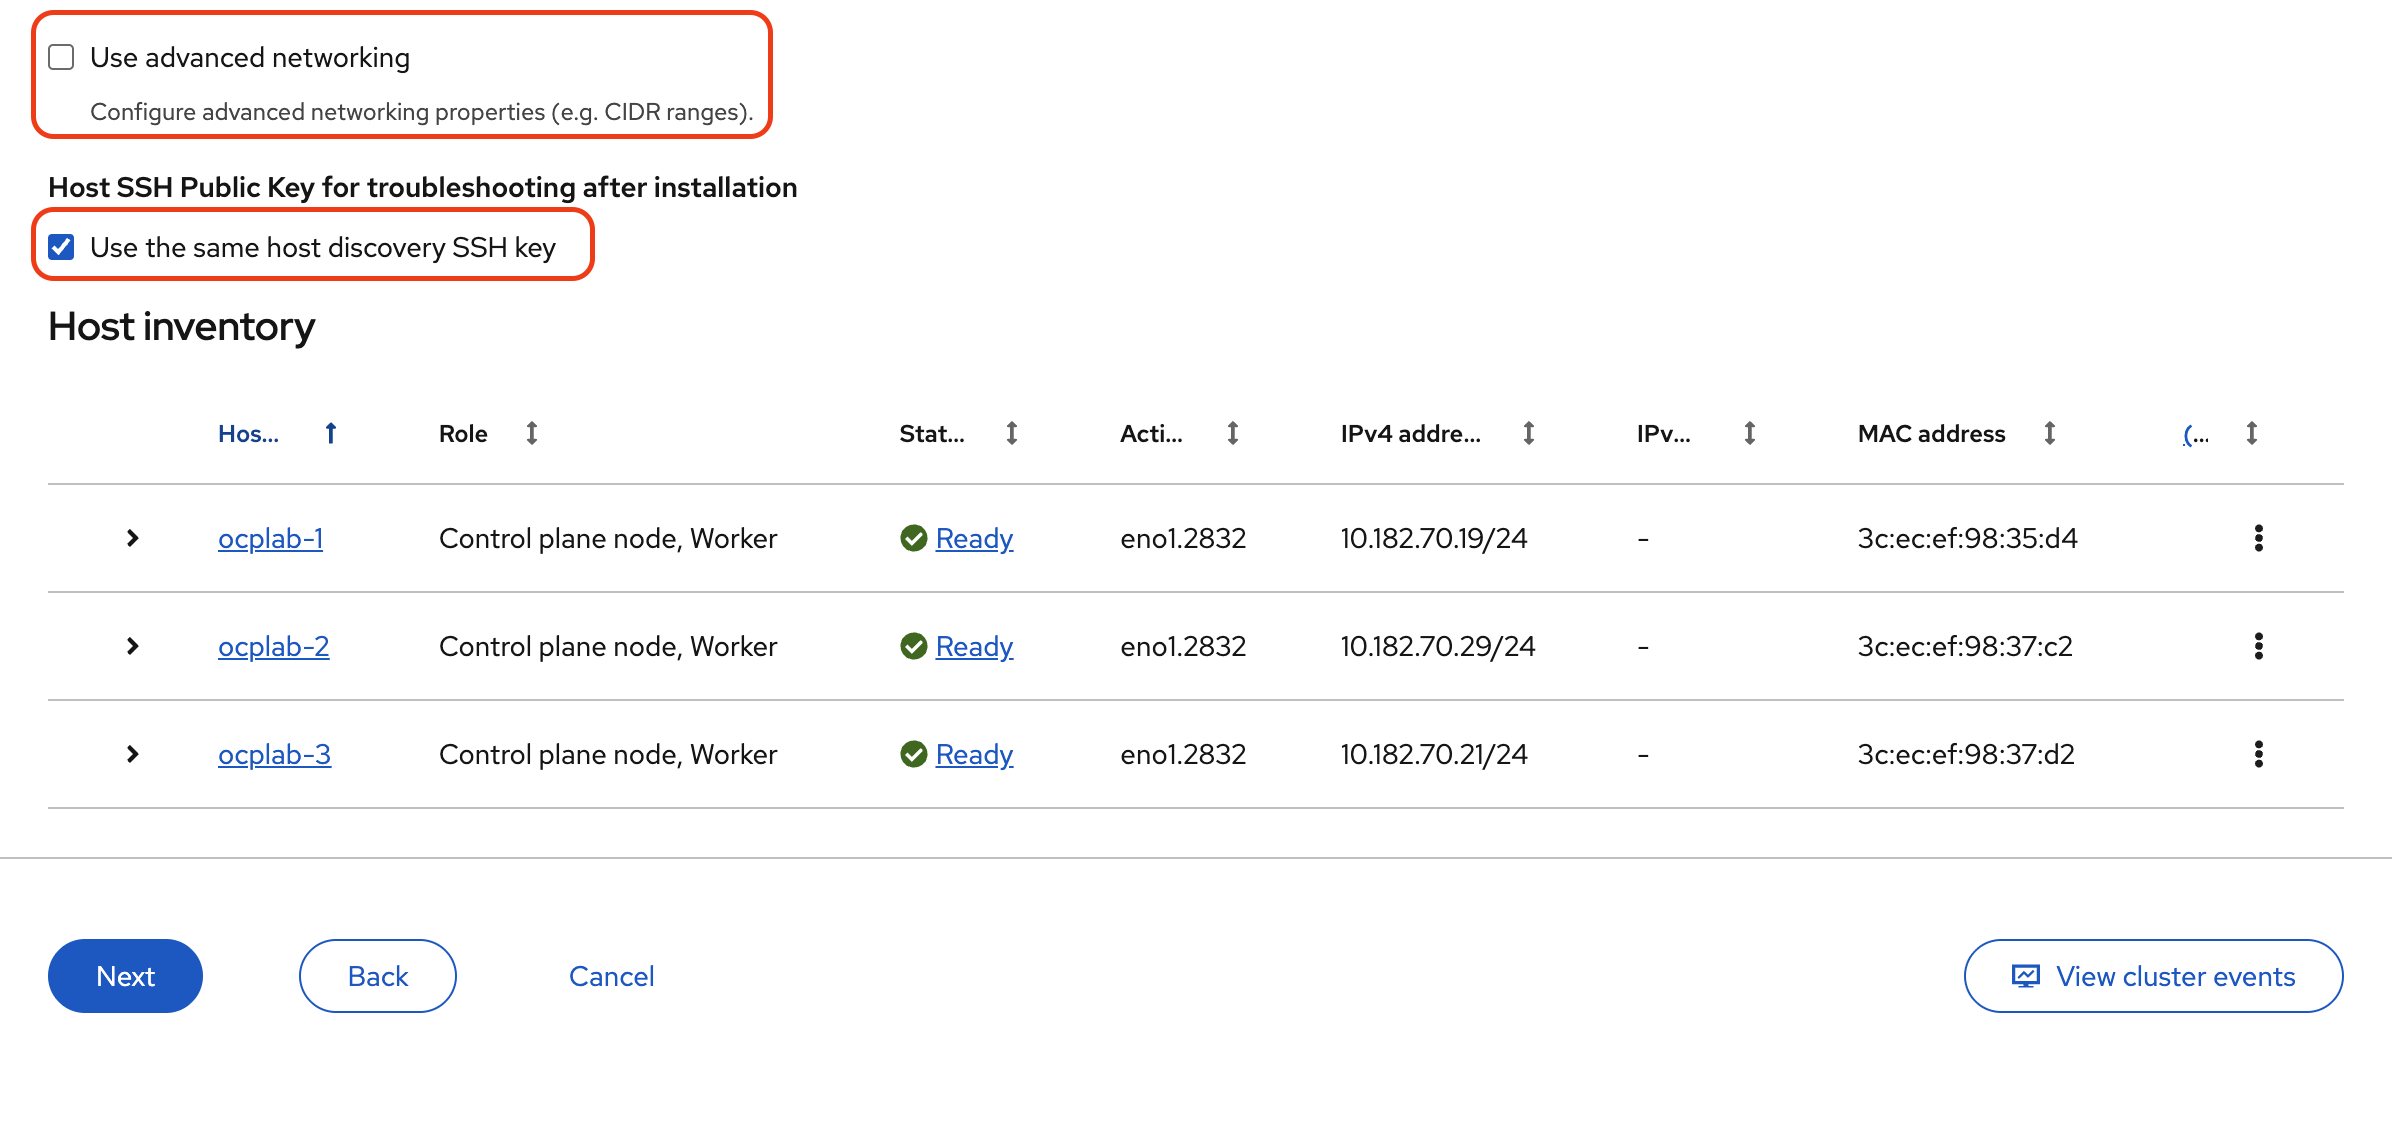Open the Ready status link for ocplab-2

(x=974, y=646)
